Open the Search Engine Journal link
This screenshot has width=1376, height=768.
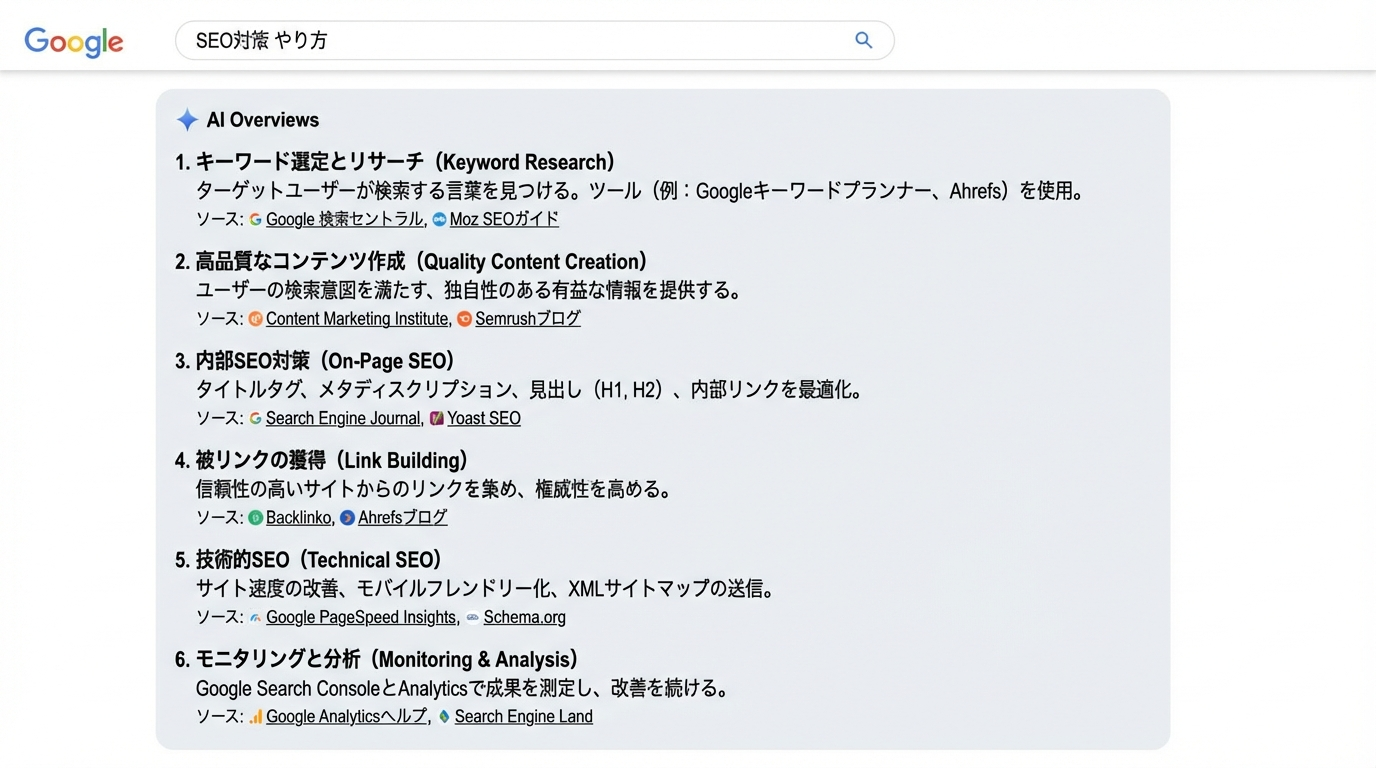coord(345,418)
